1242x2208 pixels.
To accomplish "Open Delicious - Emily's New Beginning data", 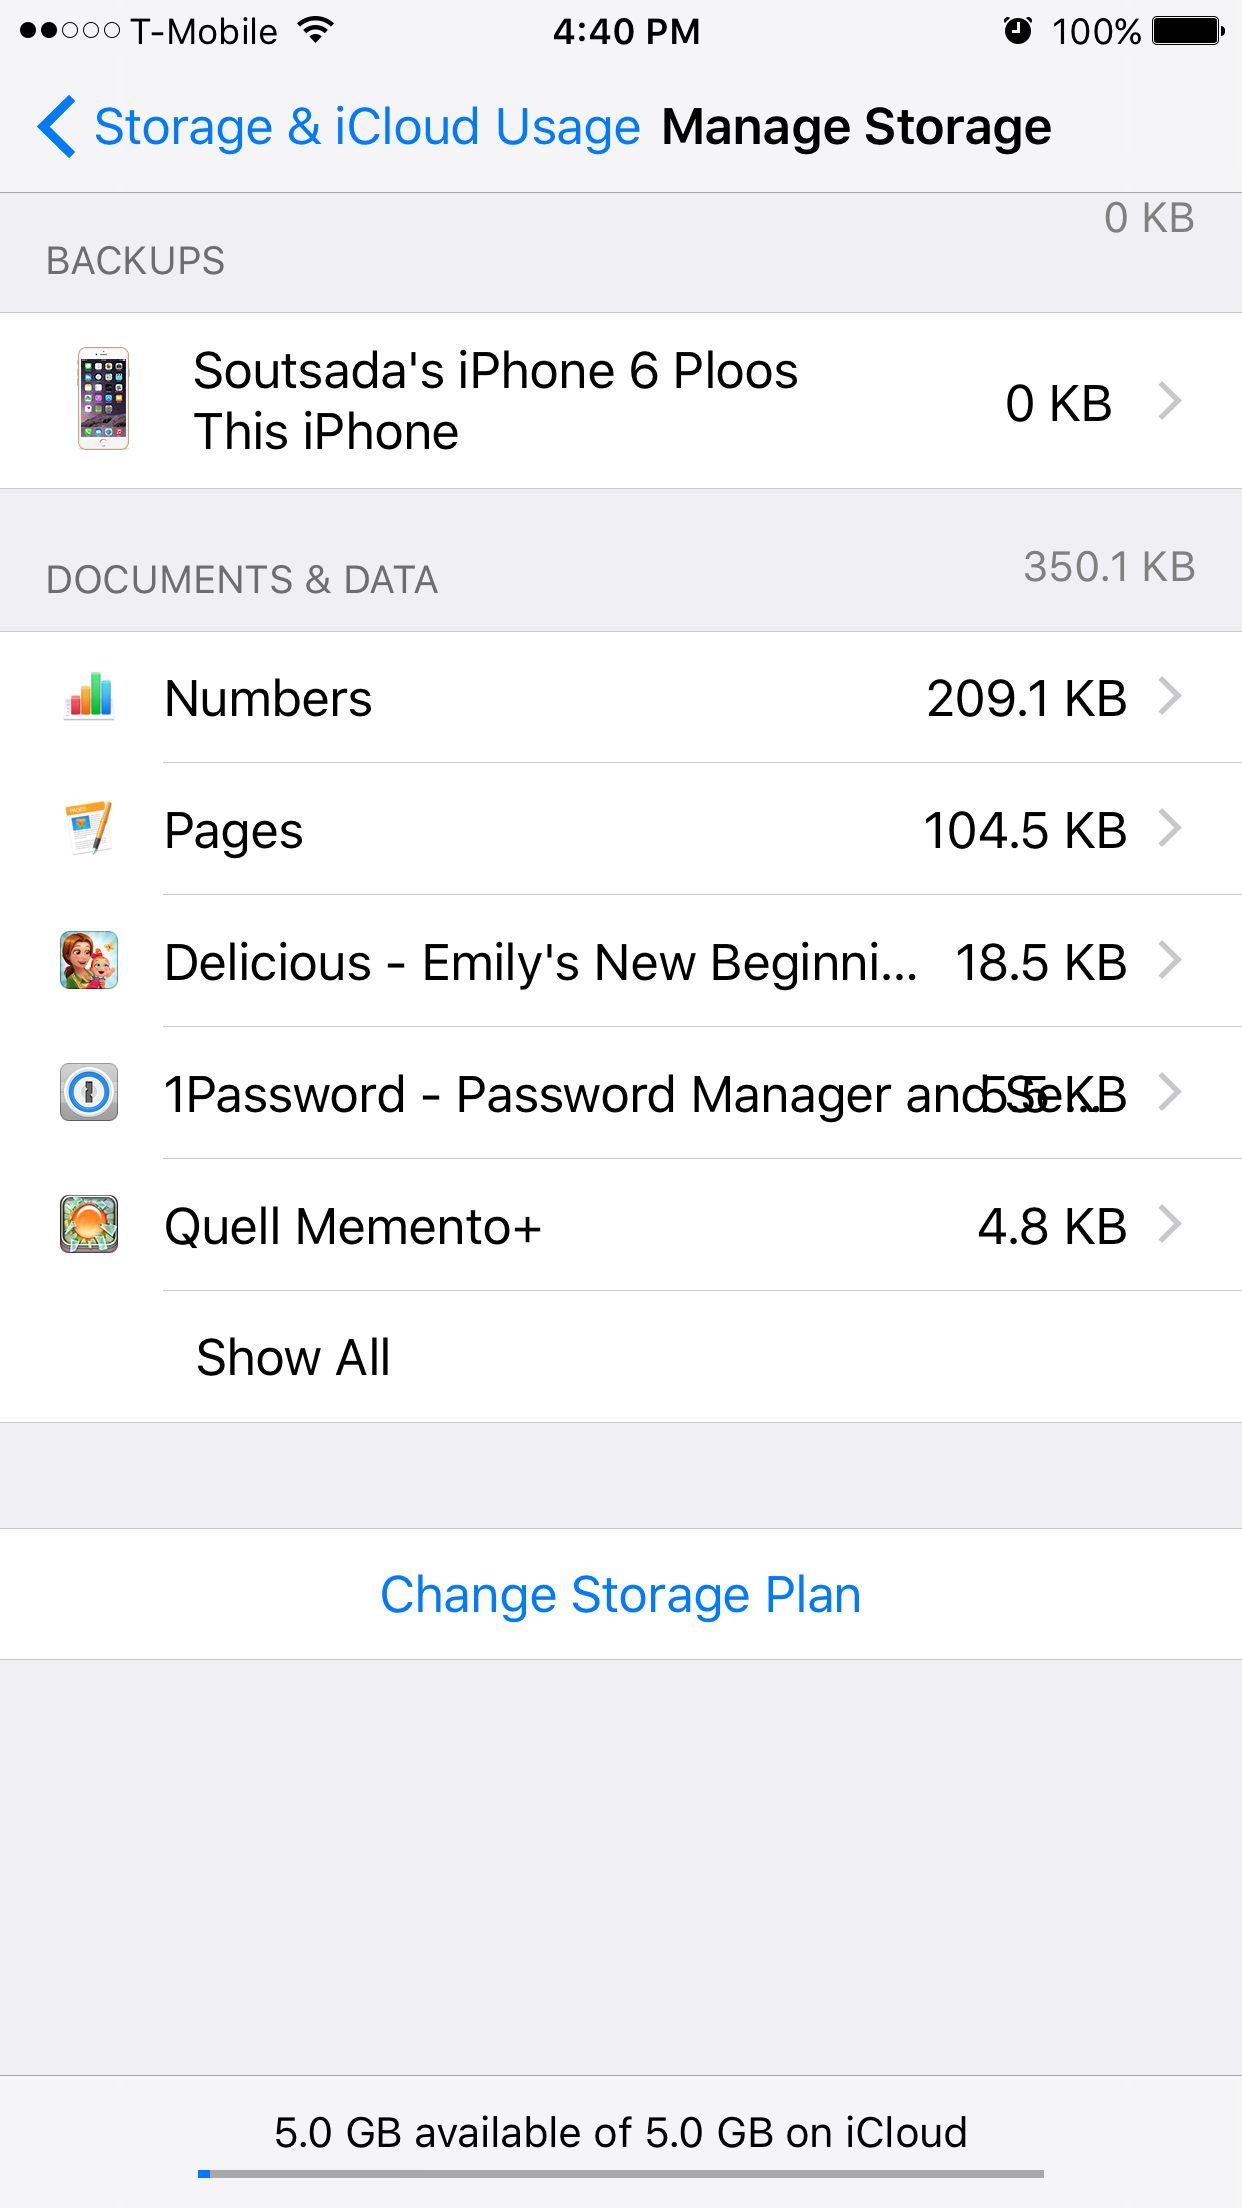I will [540, 962].
